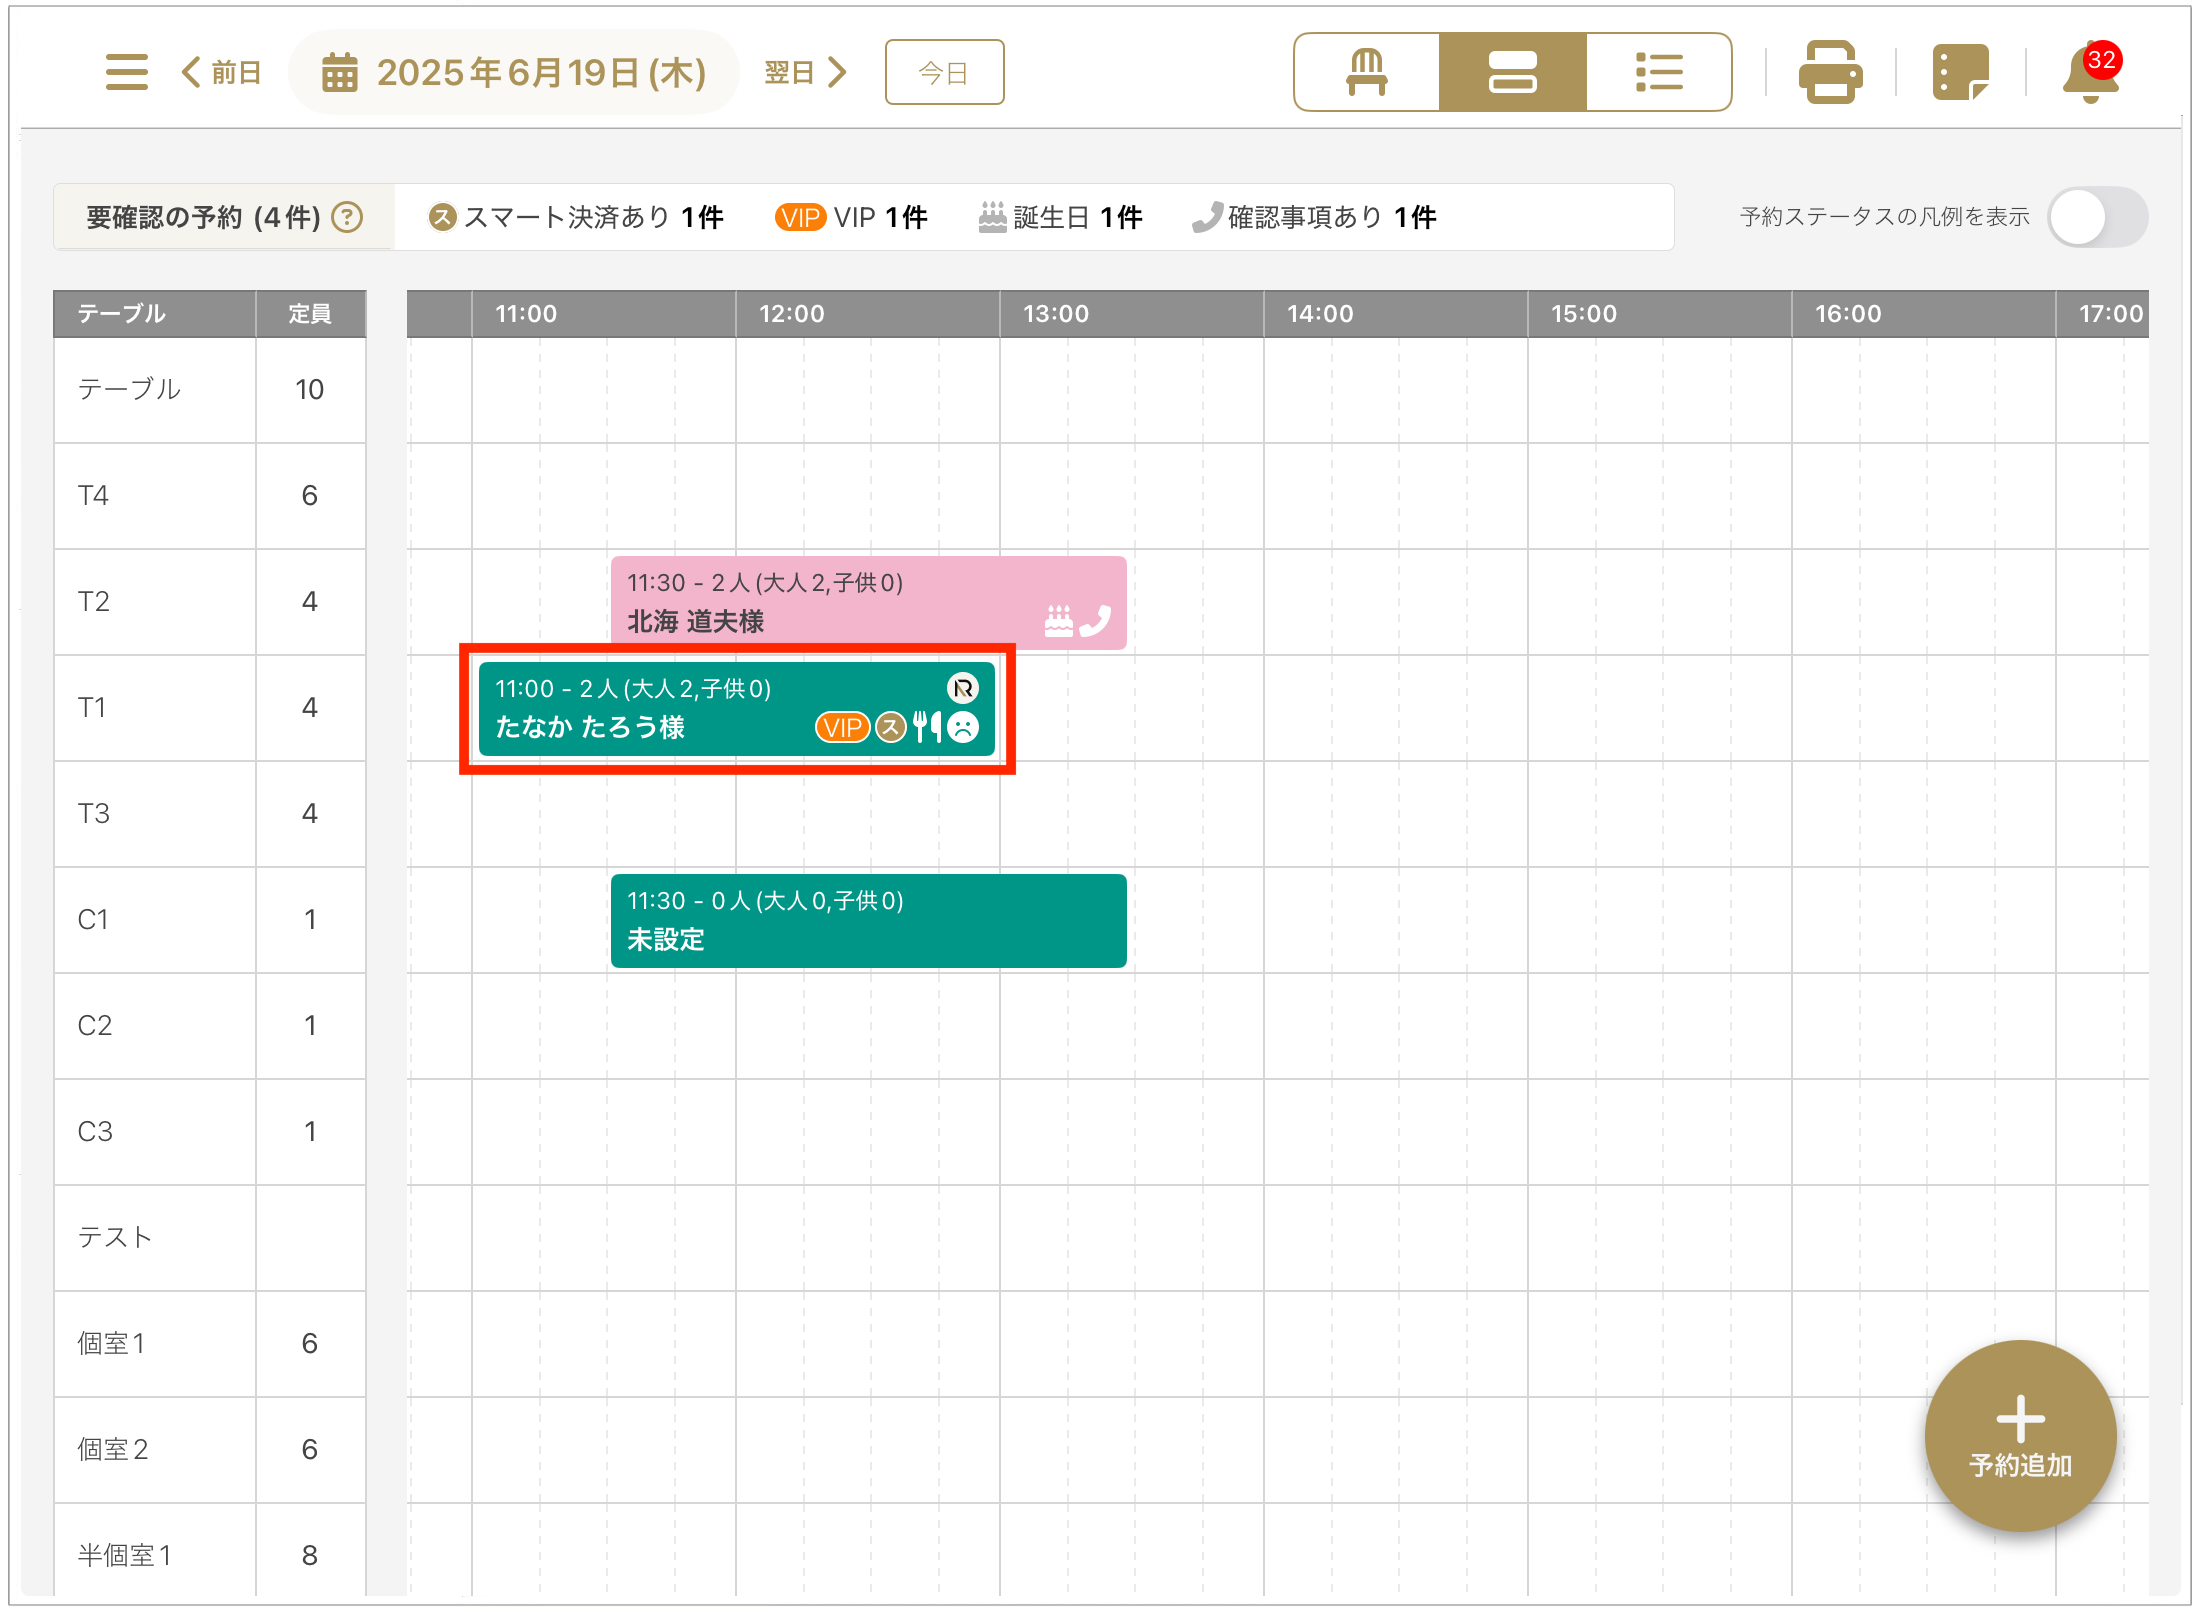Open date picker 2025年6月19日
Screen dimensions: 2198x1612
coord(514,72)
